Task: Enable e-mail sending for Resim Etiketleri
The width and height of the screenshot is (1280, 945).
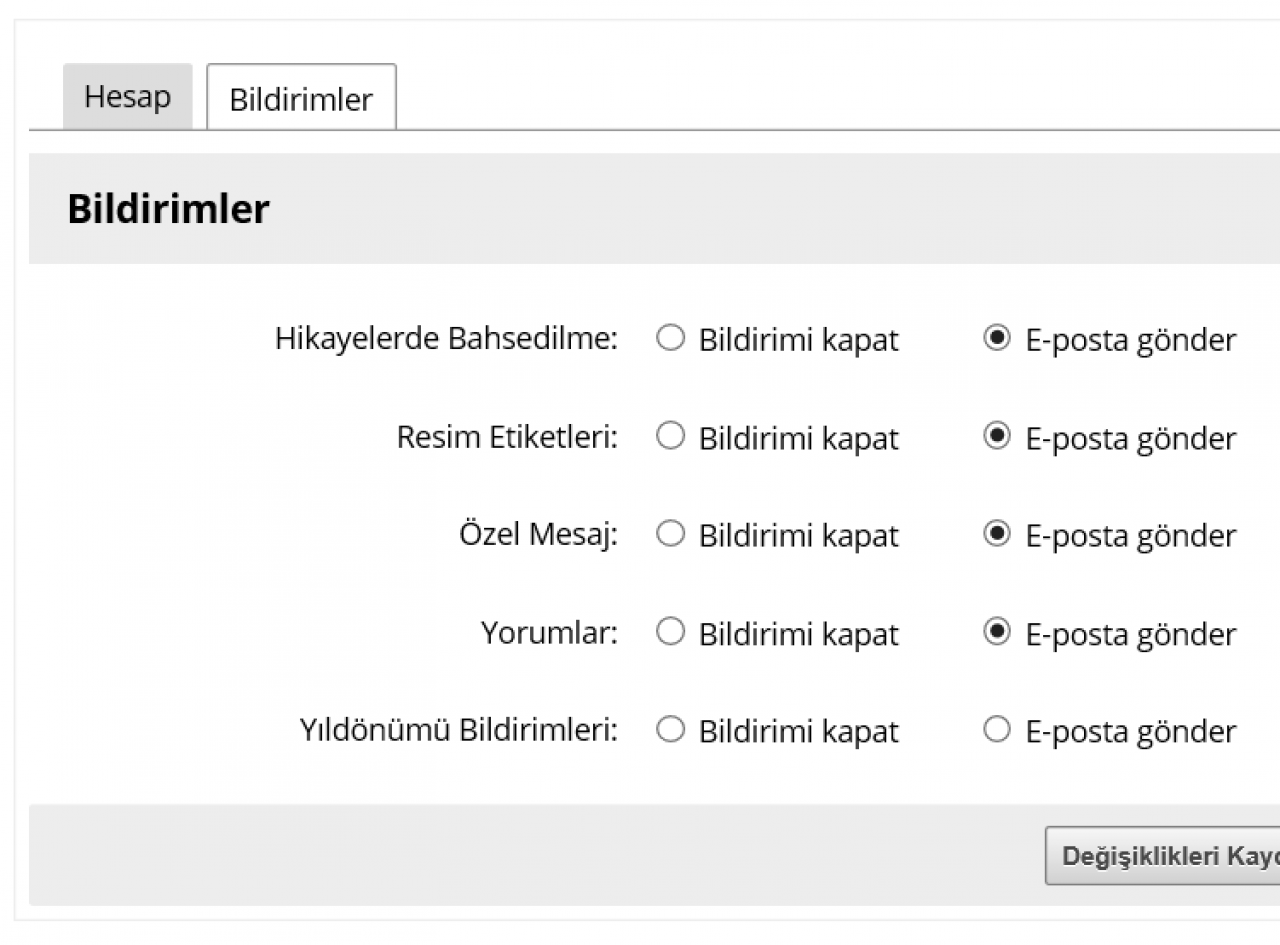Action: click(x=997, y=437)
